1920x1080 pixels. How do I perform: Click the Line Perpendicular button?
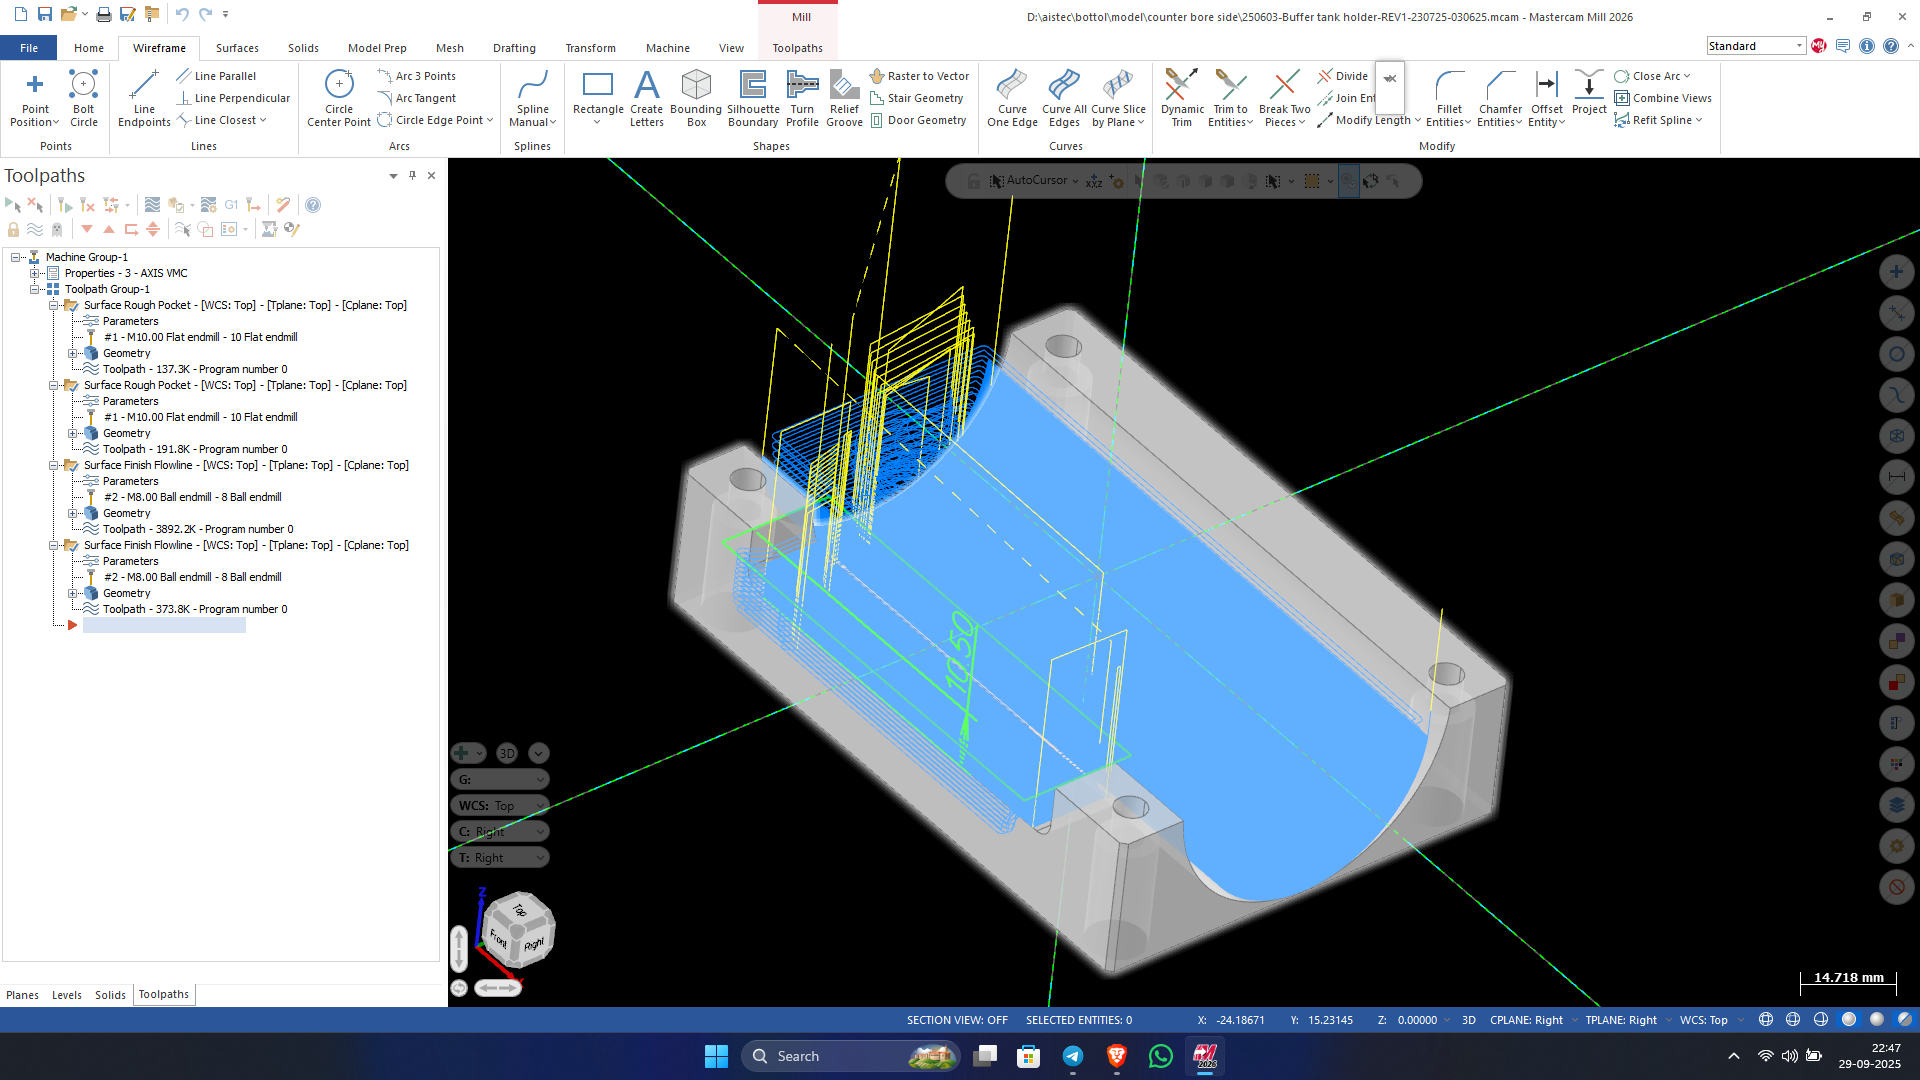[233, 98]
